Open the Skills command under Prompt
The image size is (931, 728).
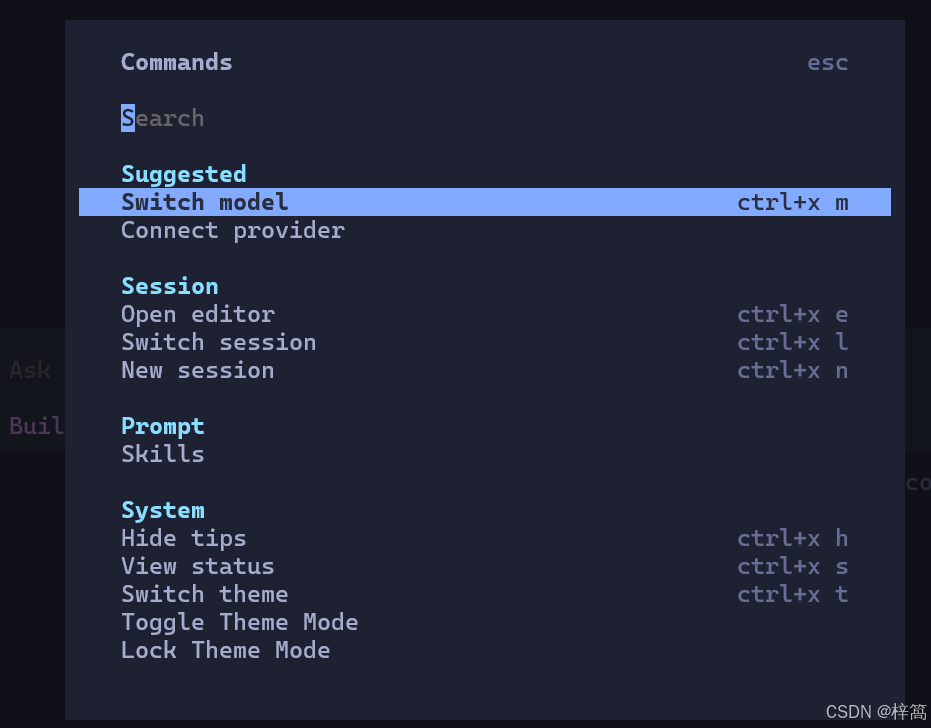(484, 454)
